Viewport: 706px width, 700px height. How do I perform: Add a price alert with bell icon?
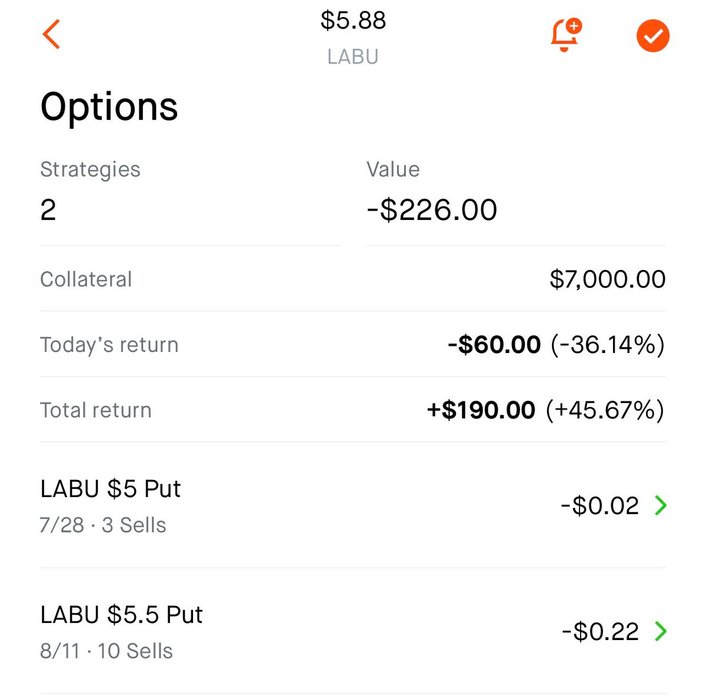click(566, 35)
